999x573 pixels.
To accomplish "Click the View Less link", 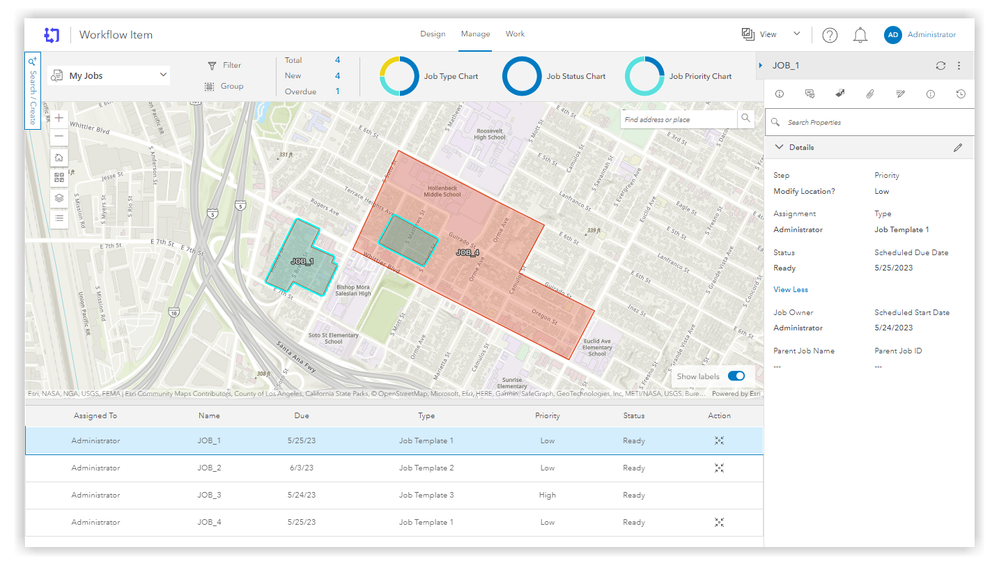I will tap(791, 289).
